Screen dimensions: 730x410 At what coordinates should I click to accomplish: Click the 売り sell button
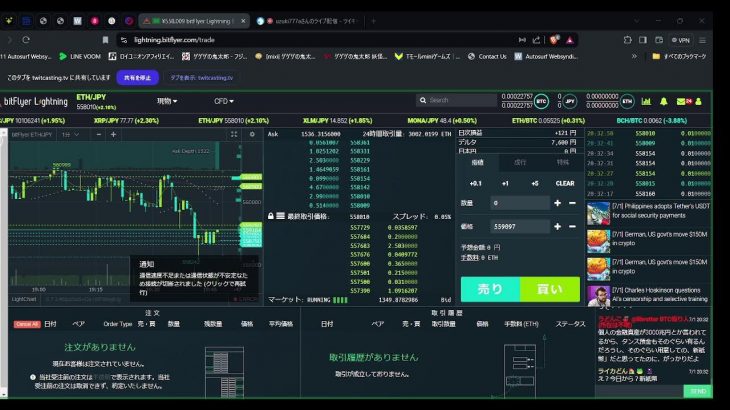(x=490, y=289)
